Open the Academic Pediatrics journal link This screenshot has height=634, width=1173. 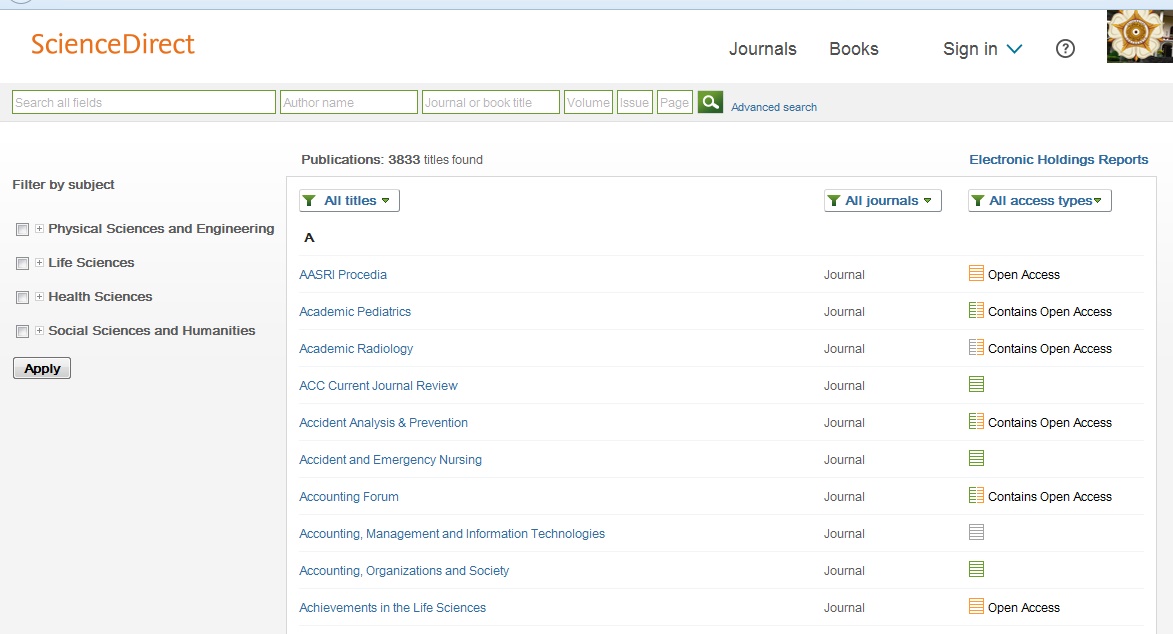(355, 311)
